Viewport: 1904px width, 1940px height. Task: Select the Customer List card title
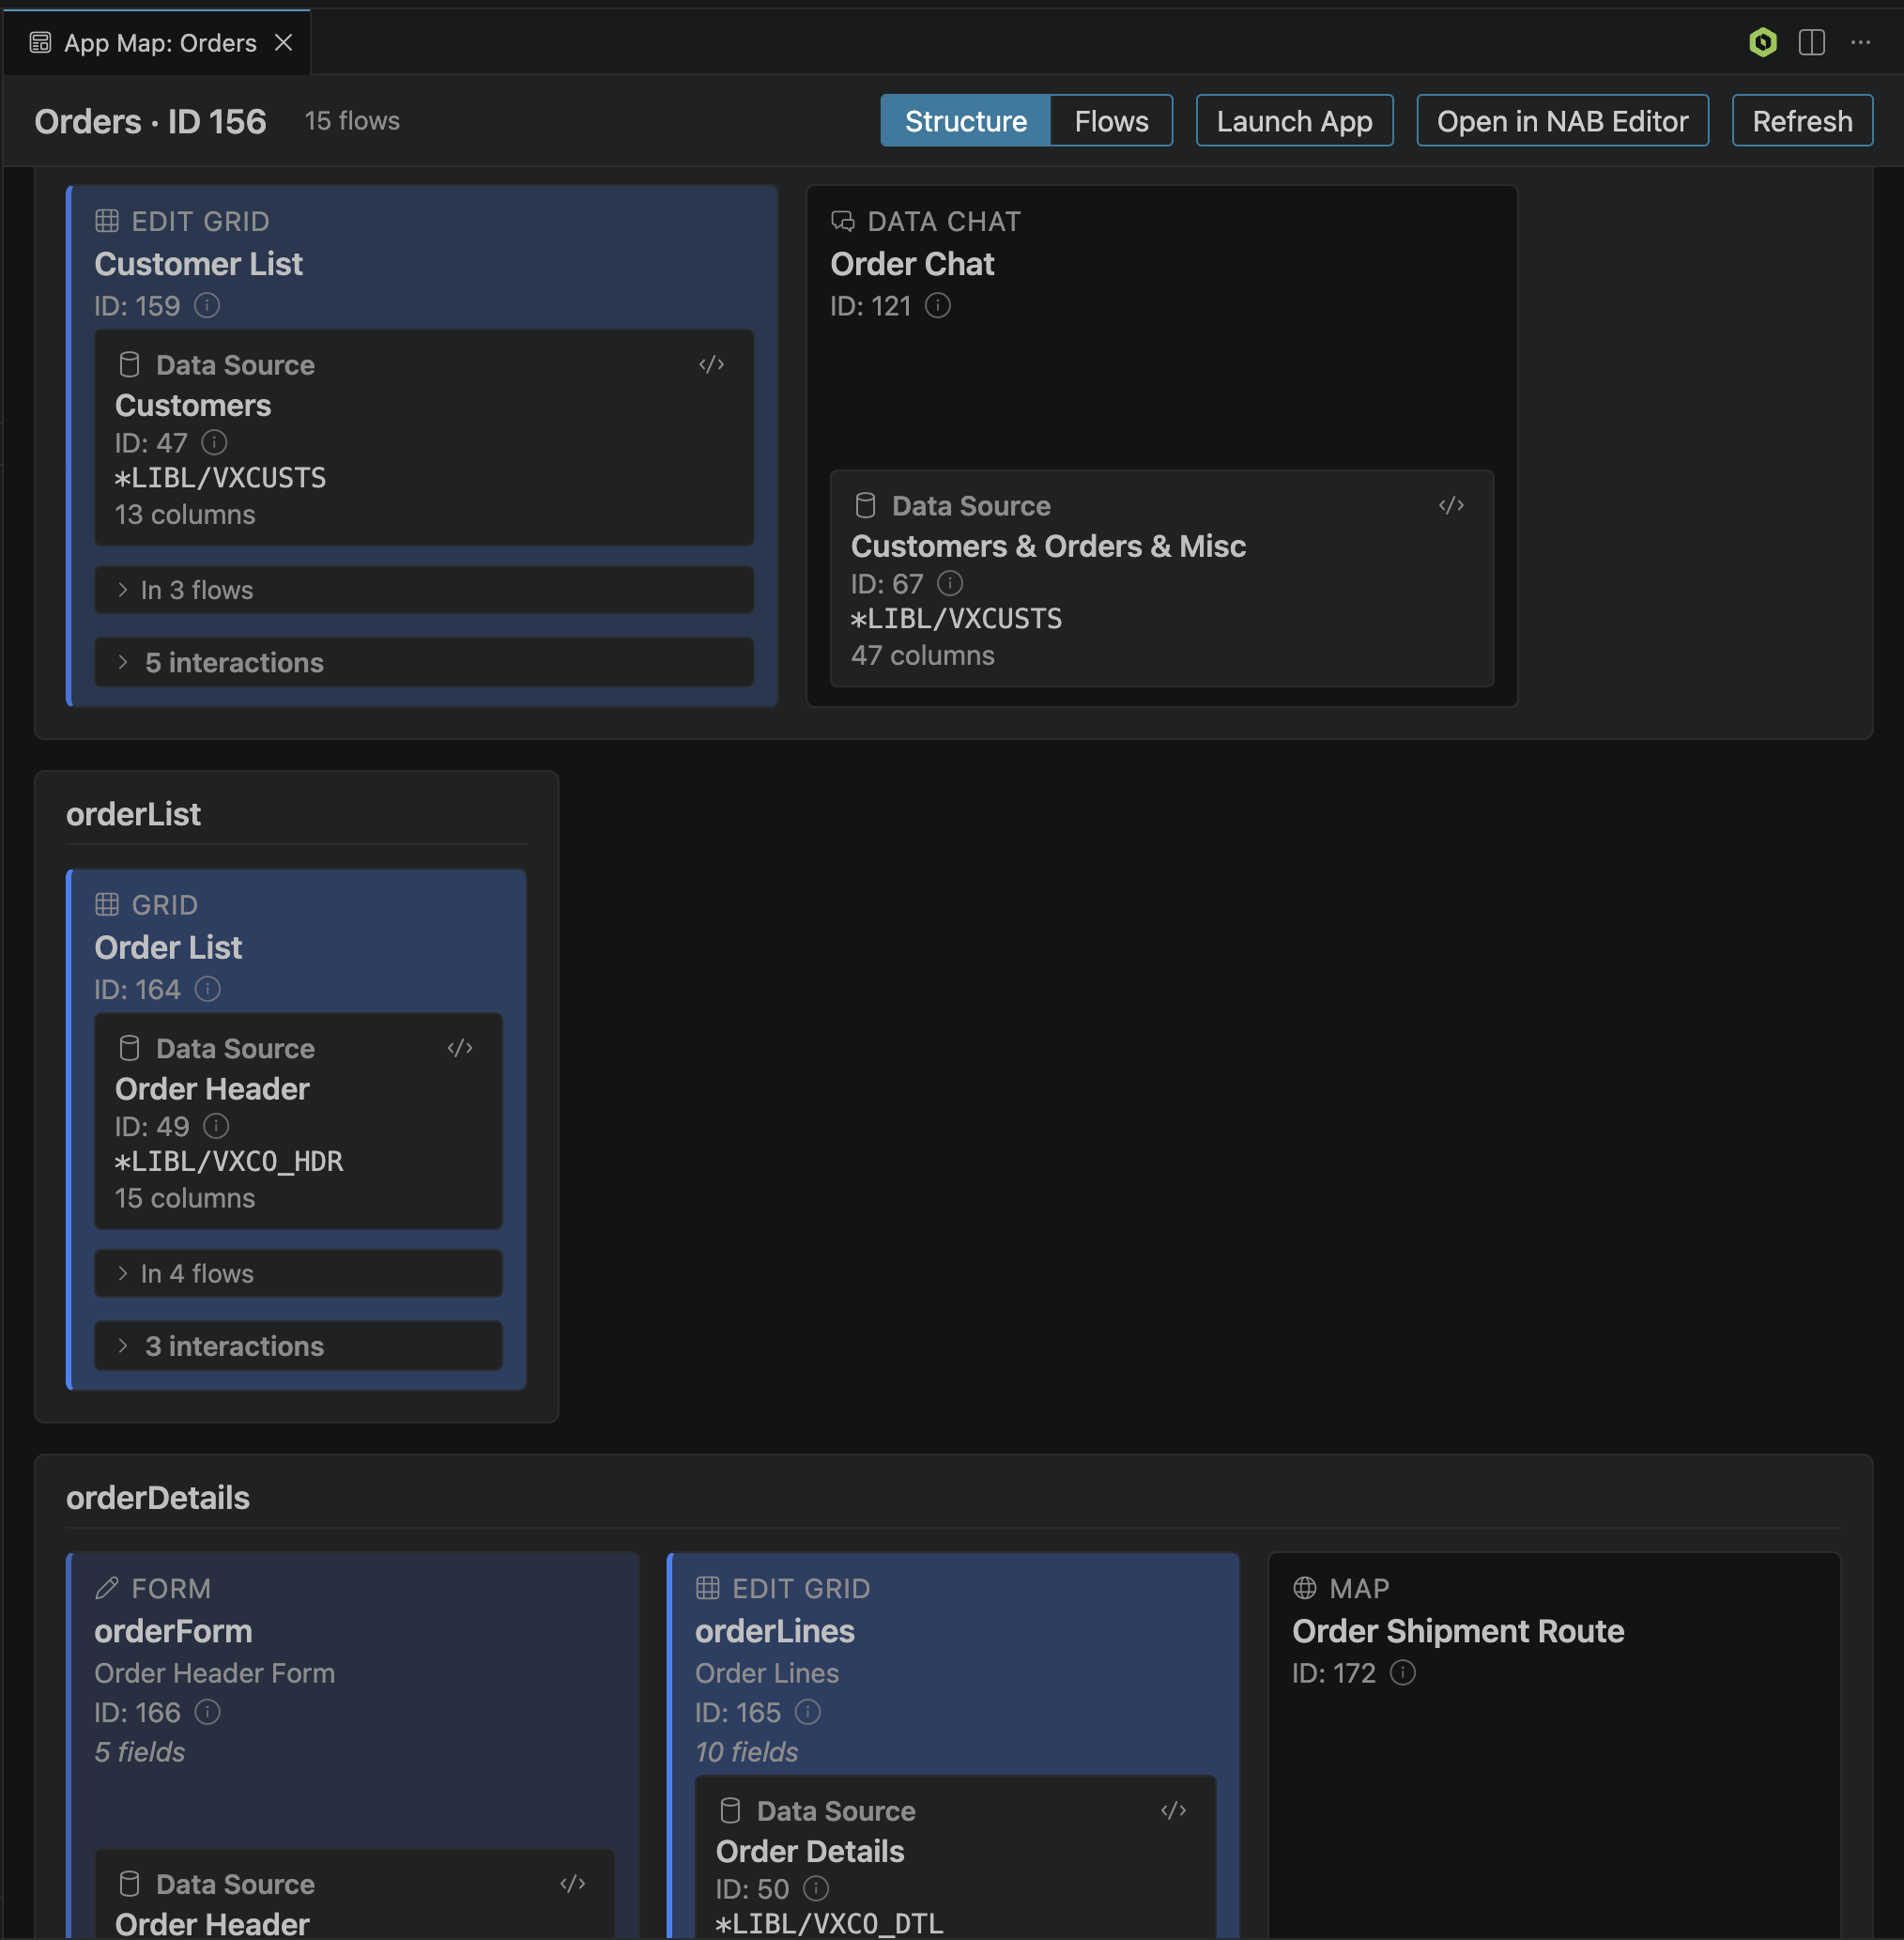[x=198, y=264]
